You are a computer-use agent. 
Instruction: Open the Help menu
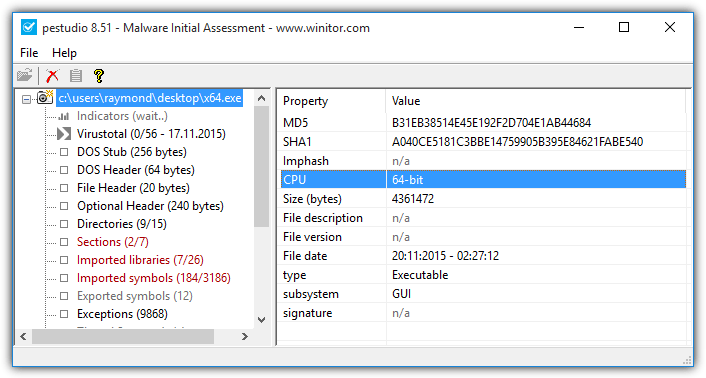point(64,53)
